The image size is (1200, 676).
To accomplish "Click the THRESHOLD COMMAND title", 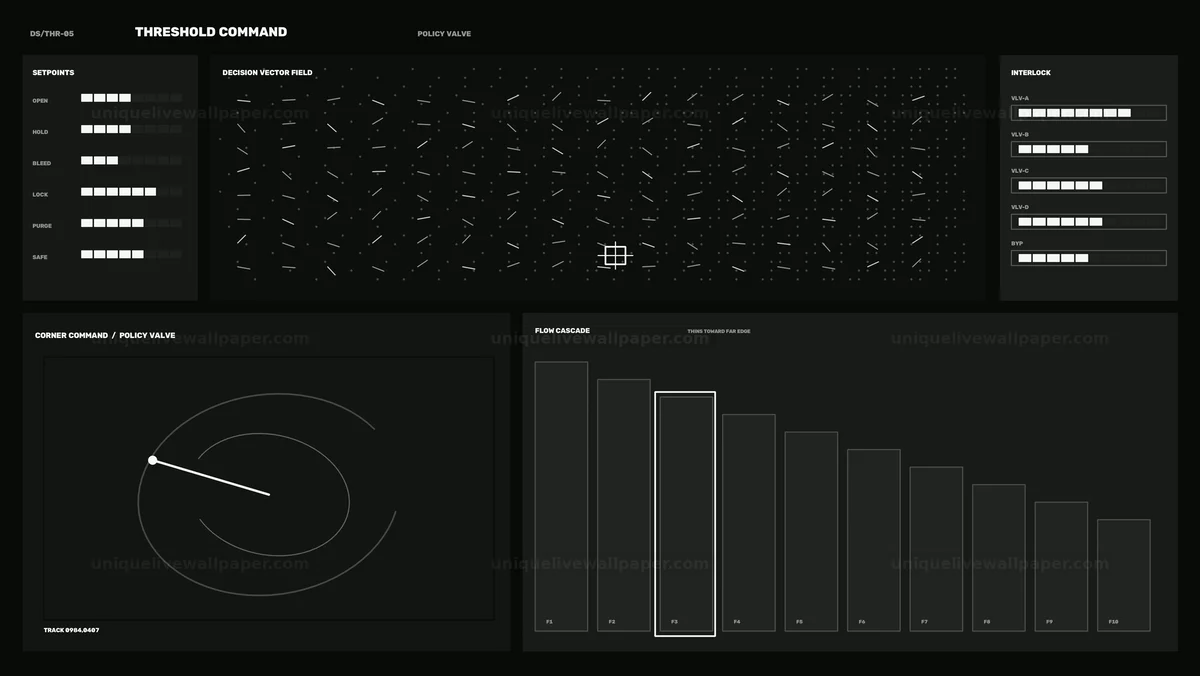I will tap(211, 32).
